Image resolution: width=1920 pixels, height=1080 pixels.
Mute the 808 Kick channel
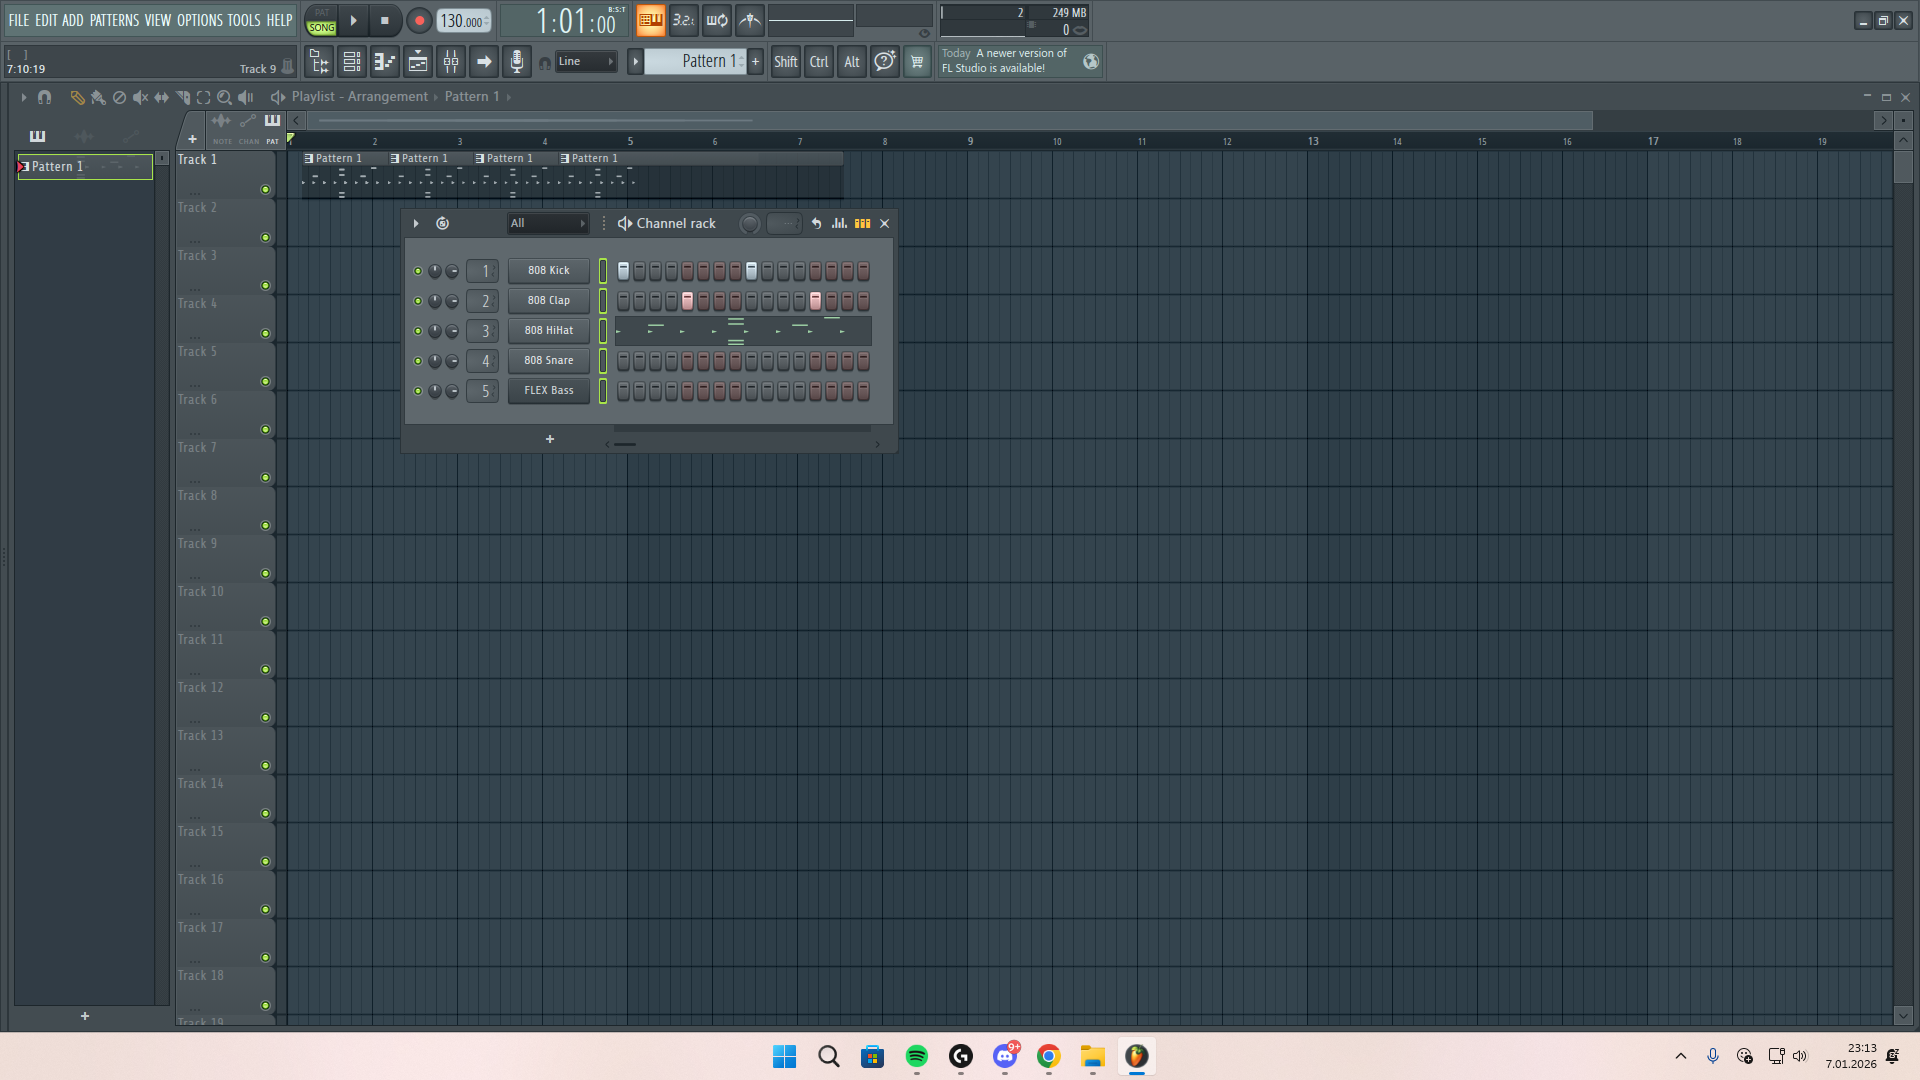coord(418,271)
